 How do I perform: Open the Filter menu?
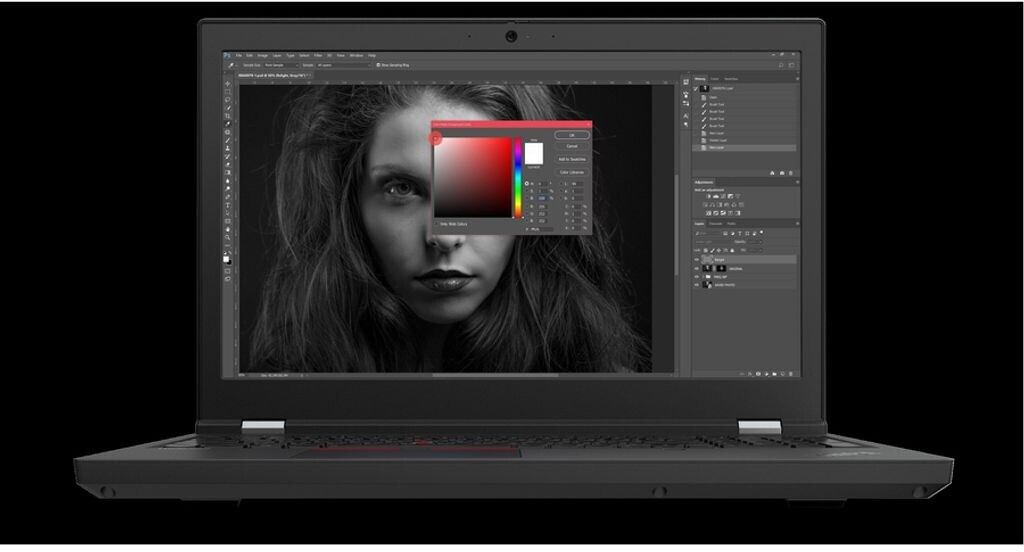coord(317,55)
